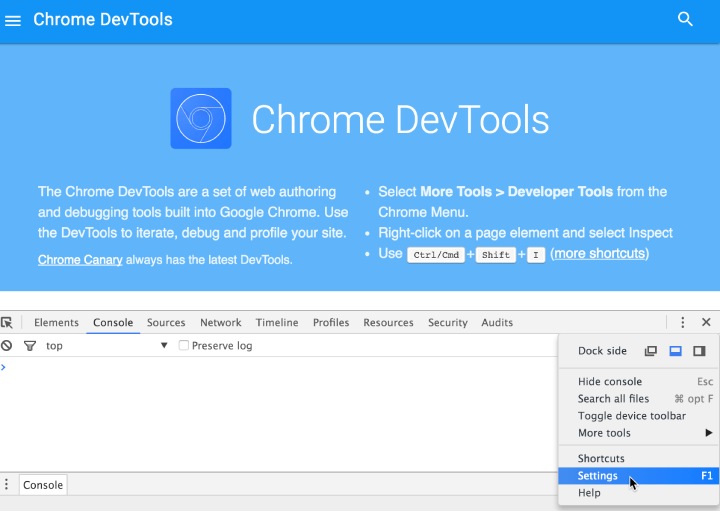Screen dimensions: 720x511
Task: Click Toggle device toolbar menu item
Action: tap(639, 416)
